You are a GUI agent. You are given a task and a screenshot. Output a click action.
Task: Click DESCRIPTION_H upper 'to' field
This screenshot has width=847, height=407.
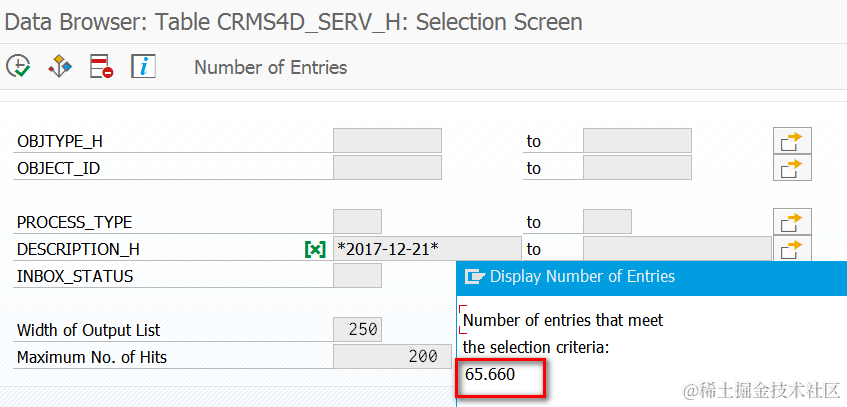pyautogui.click(x=677, y=249)
